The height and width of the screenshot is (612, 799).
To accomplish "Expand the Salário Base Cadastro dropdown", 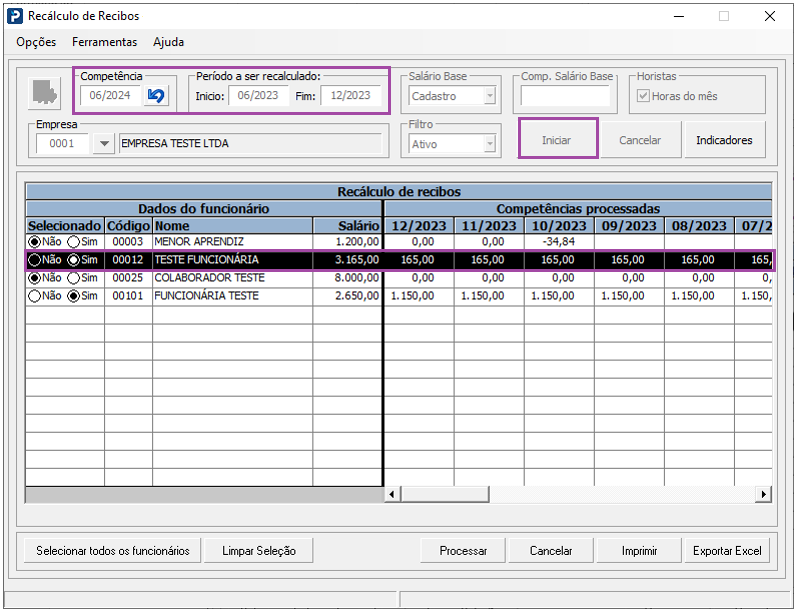I will point(490,96).
